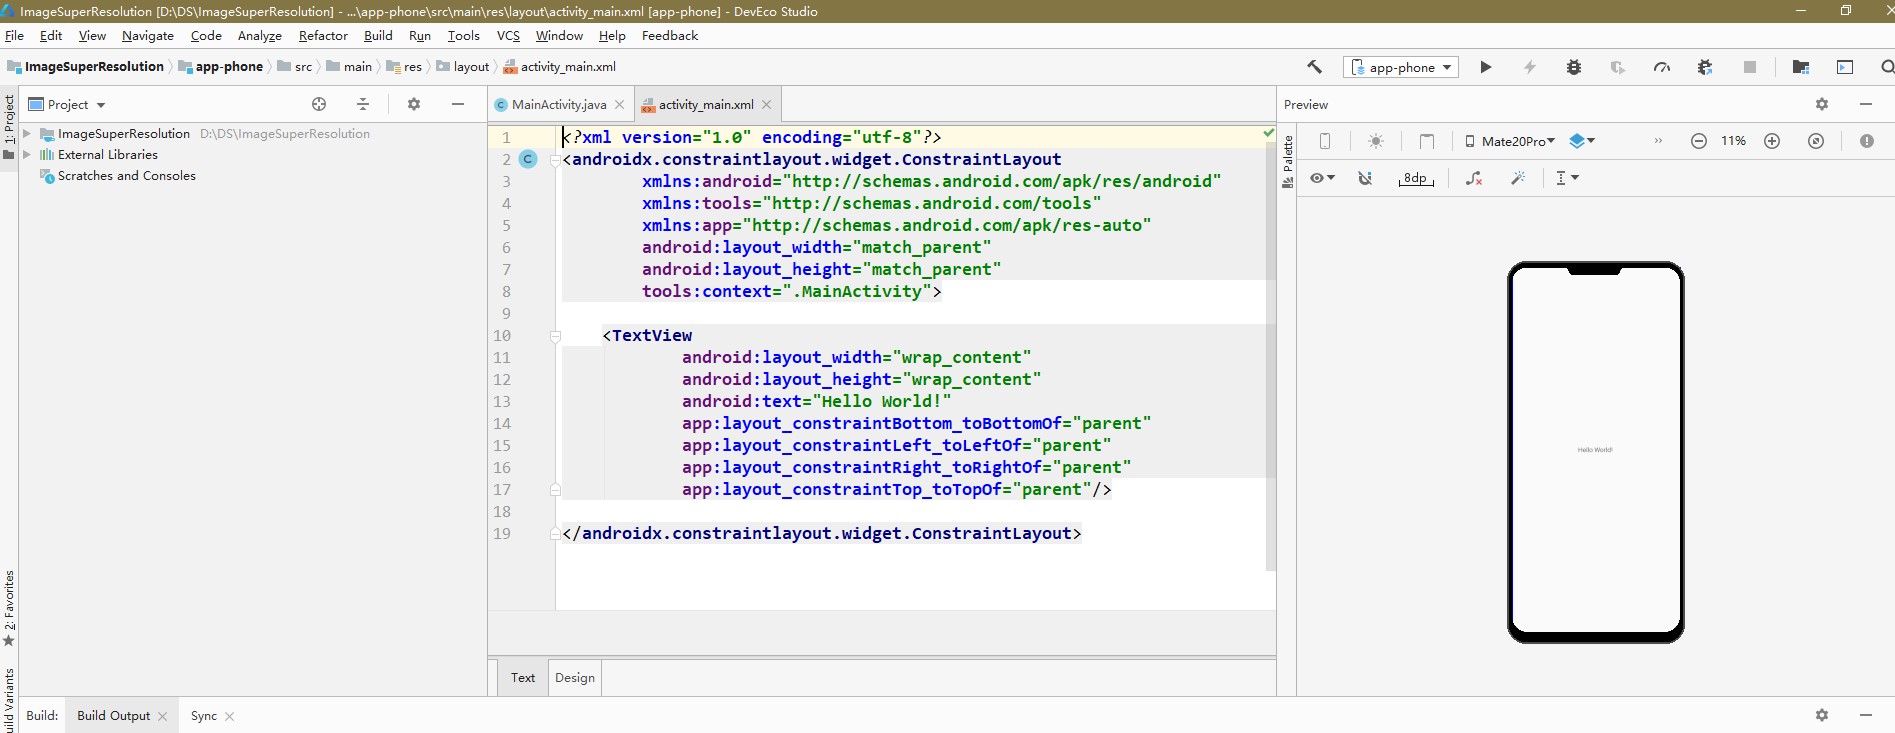
Task: Click the warnings exclamation icon in Preview
Action: tap(1867, 141)
